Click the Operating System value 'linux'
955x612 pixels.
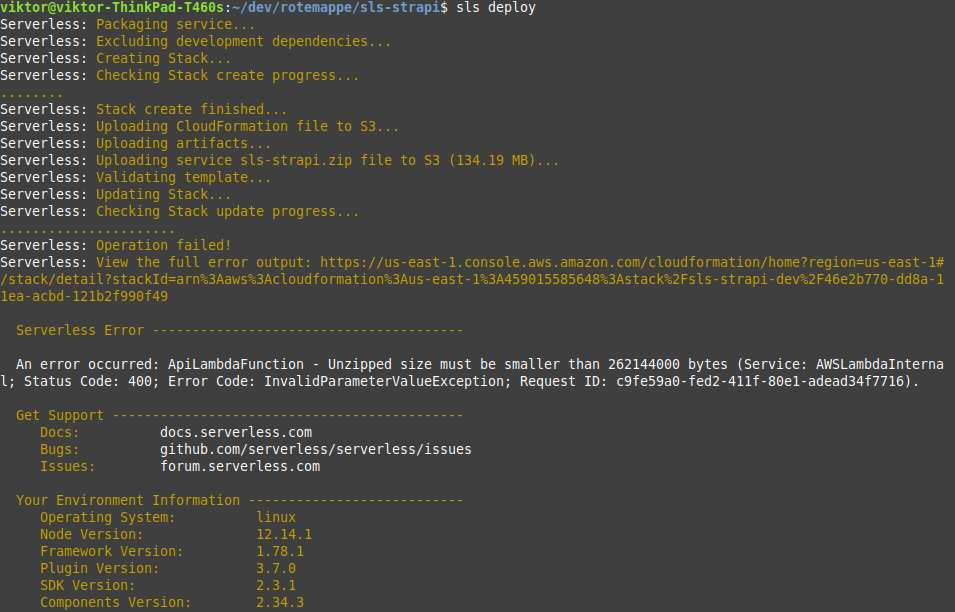[x=276, y=517]
